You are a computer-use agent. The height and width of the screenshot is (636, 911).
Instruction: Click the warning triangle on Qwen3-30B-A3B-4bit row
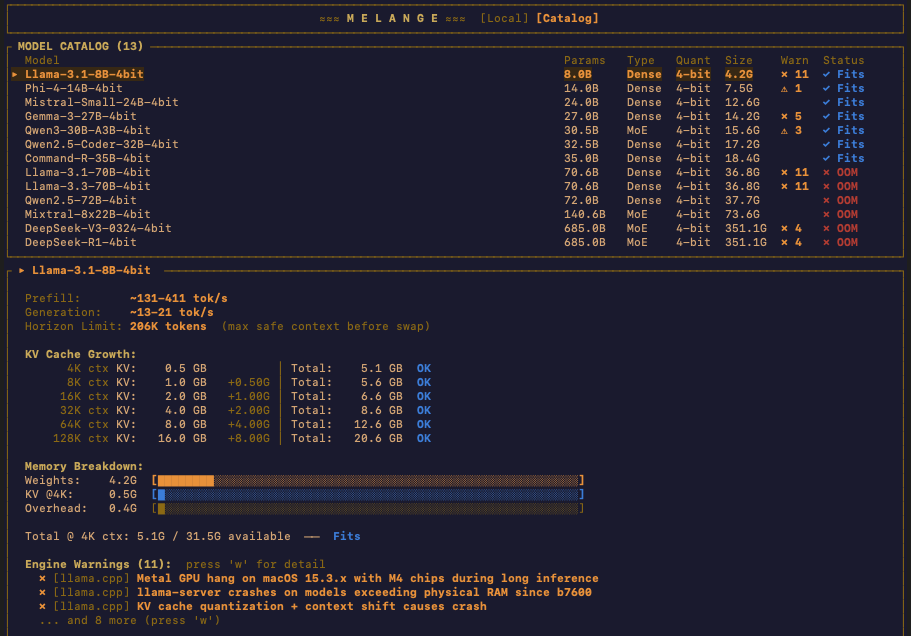pos(785,130)
